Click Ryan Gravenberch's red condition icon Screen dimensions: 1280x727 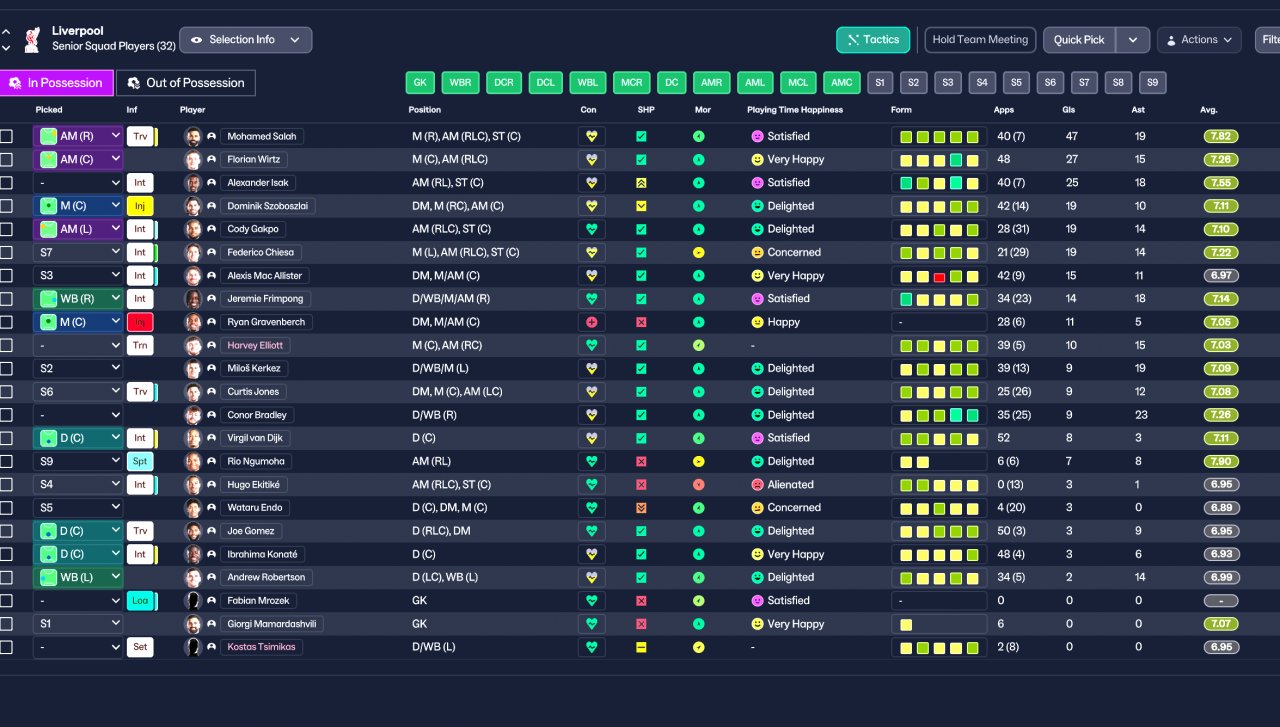coord(591,322)
